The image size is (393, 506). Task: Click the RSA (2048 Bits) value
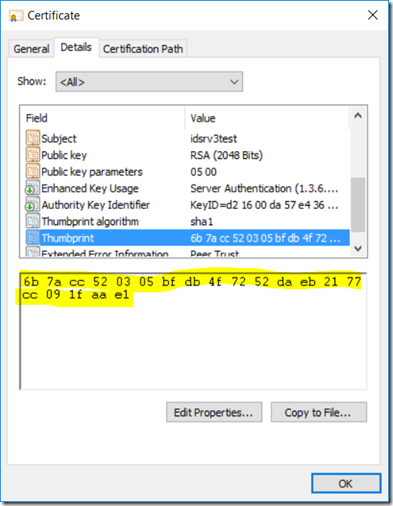pyautogui.click(x=227, y=155)
